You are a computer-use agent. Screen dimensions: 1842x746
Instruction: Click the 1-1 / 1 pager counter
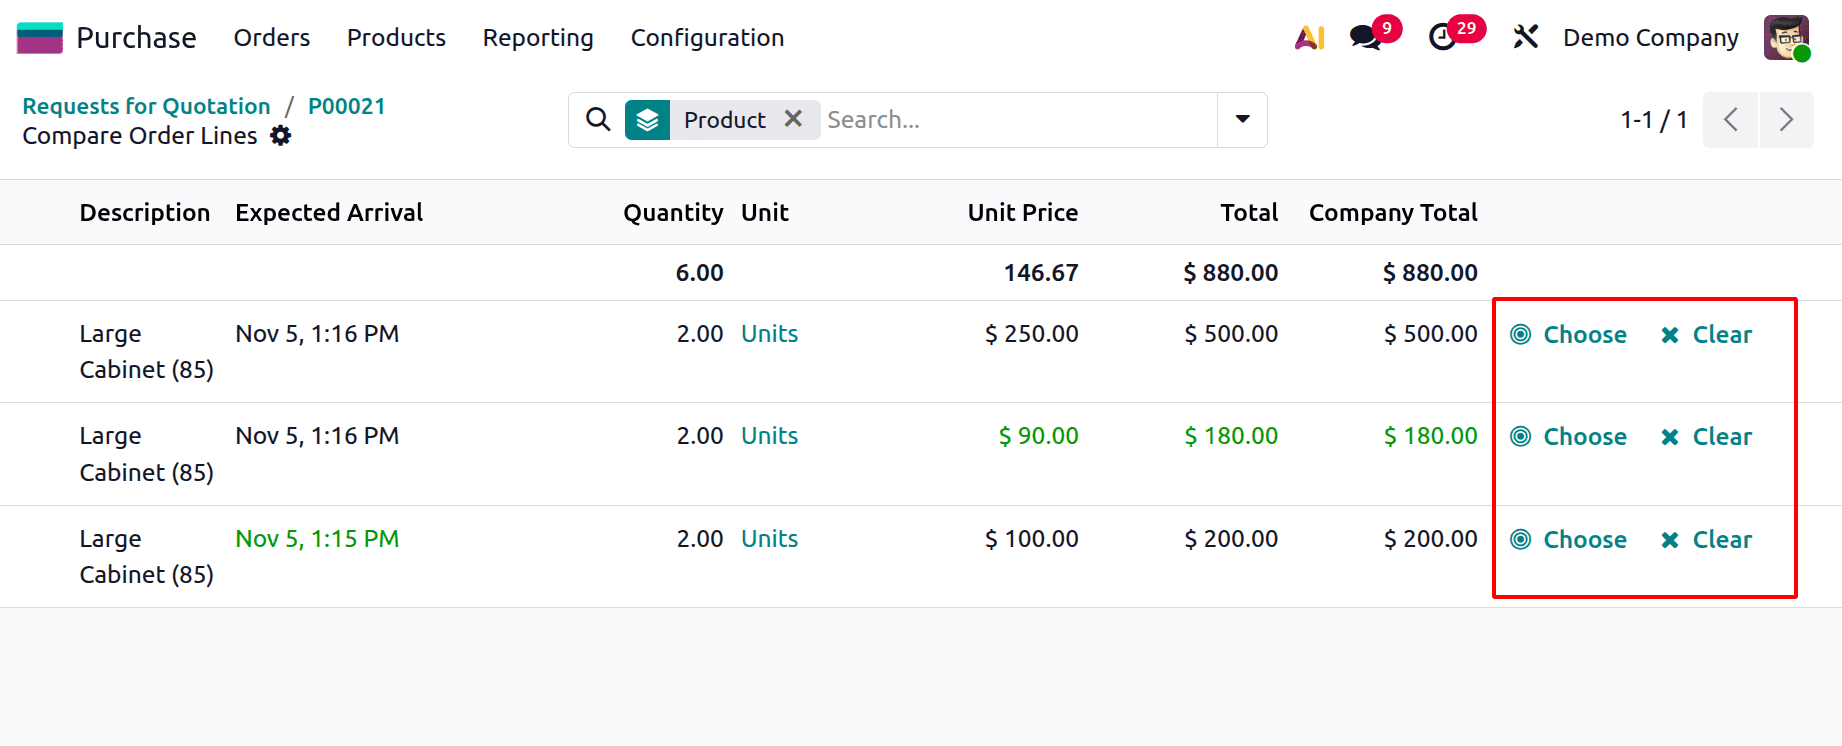point(1654,120)
